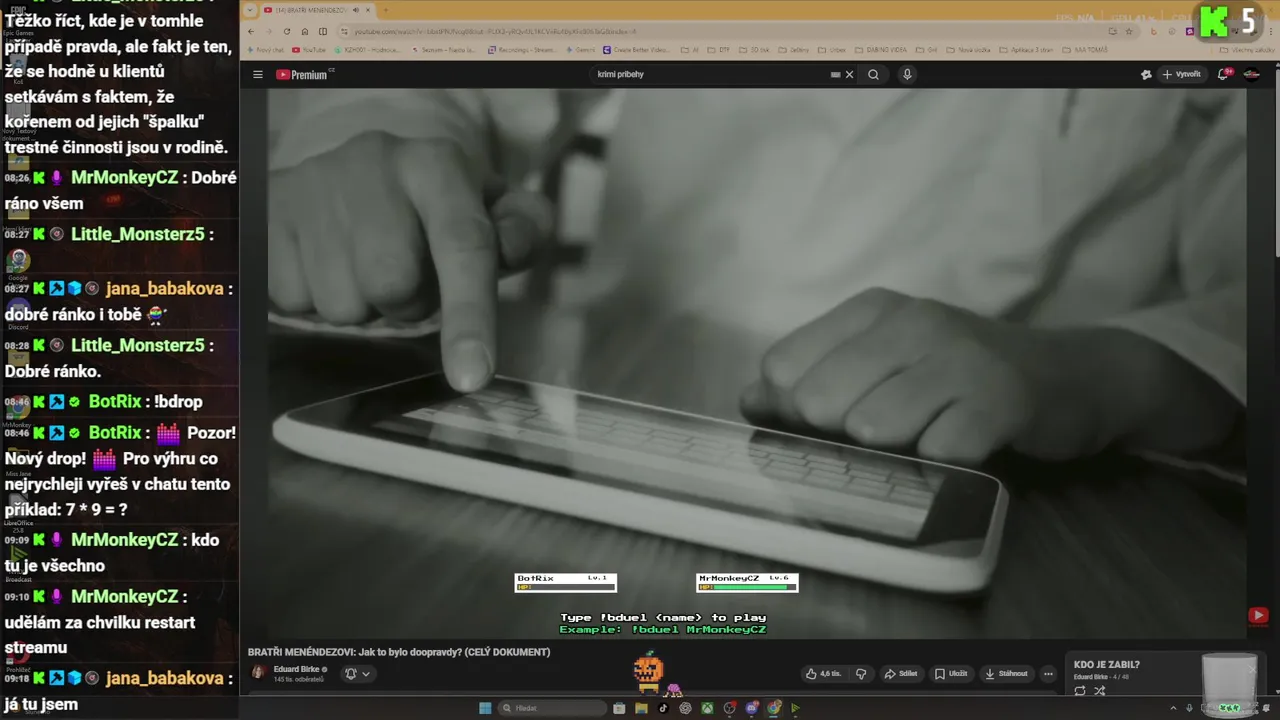This screenshot has width=1280, height=720.
Task: Open the icon left of Vytvořit
Action: [x=1146, y=74]
